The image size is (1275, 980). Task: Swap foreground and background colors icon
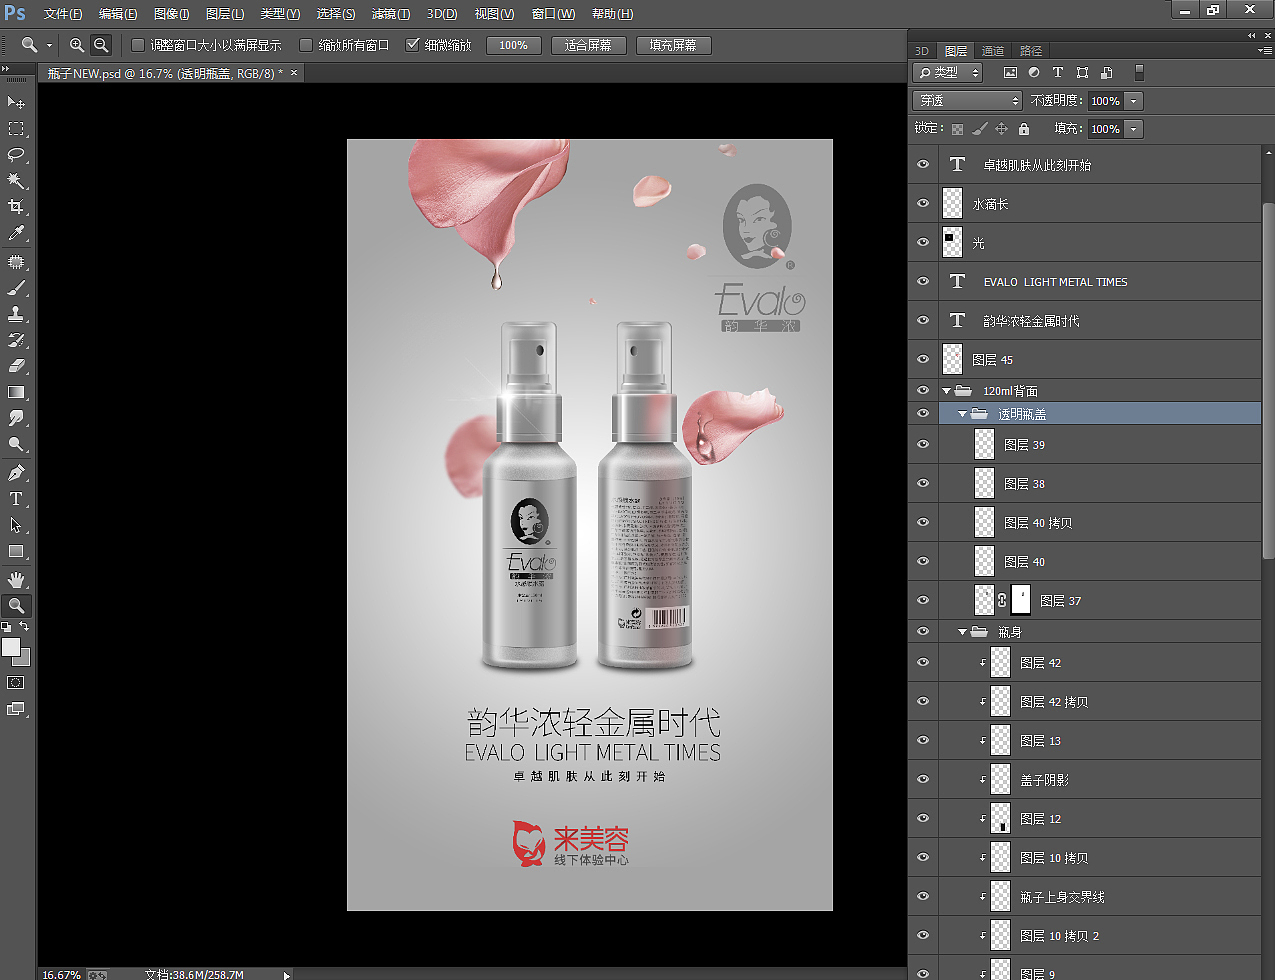[25, 626]
